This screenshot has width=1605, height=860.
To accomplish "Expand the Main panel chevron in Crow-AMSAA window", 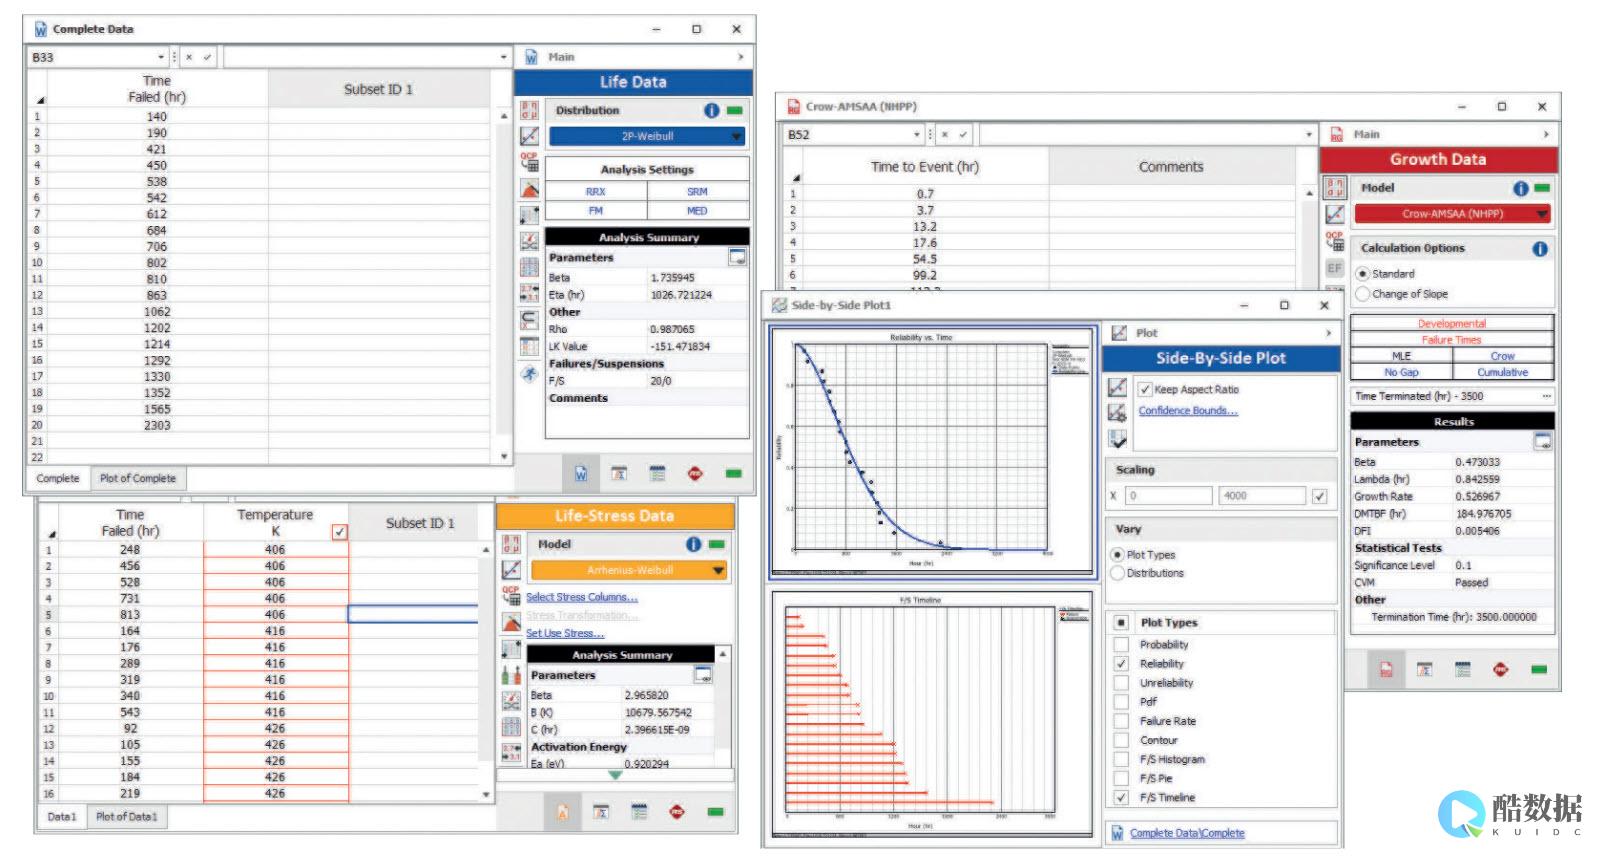I will [x=1546, y=135].
